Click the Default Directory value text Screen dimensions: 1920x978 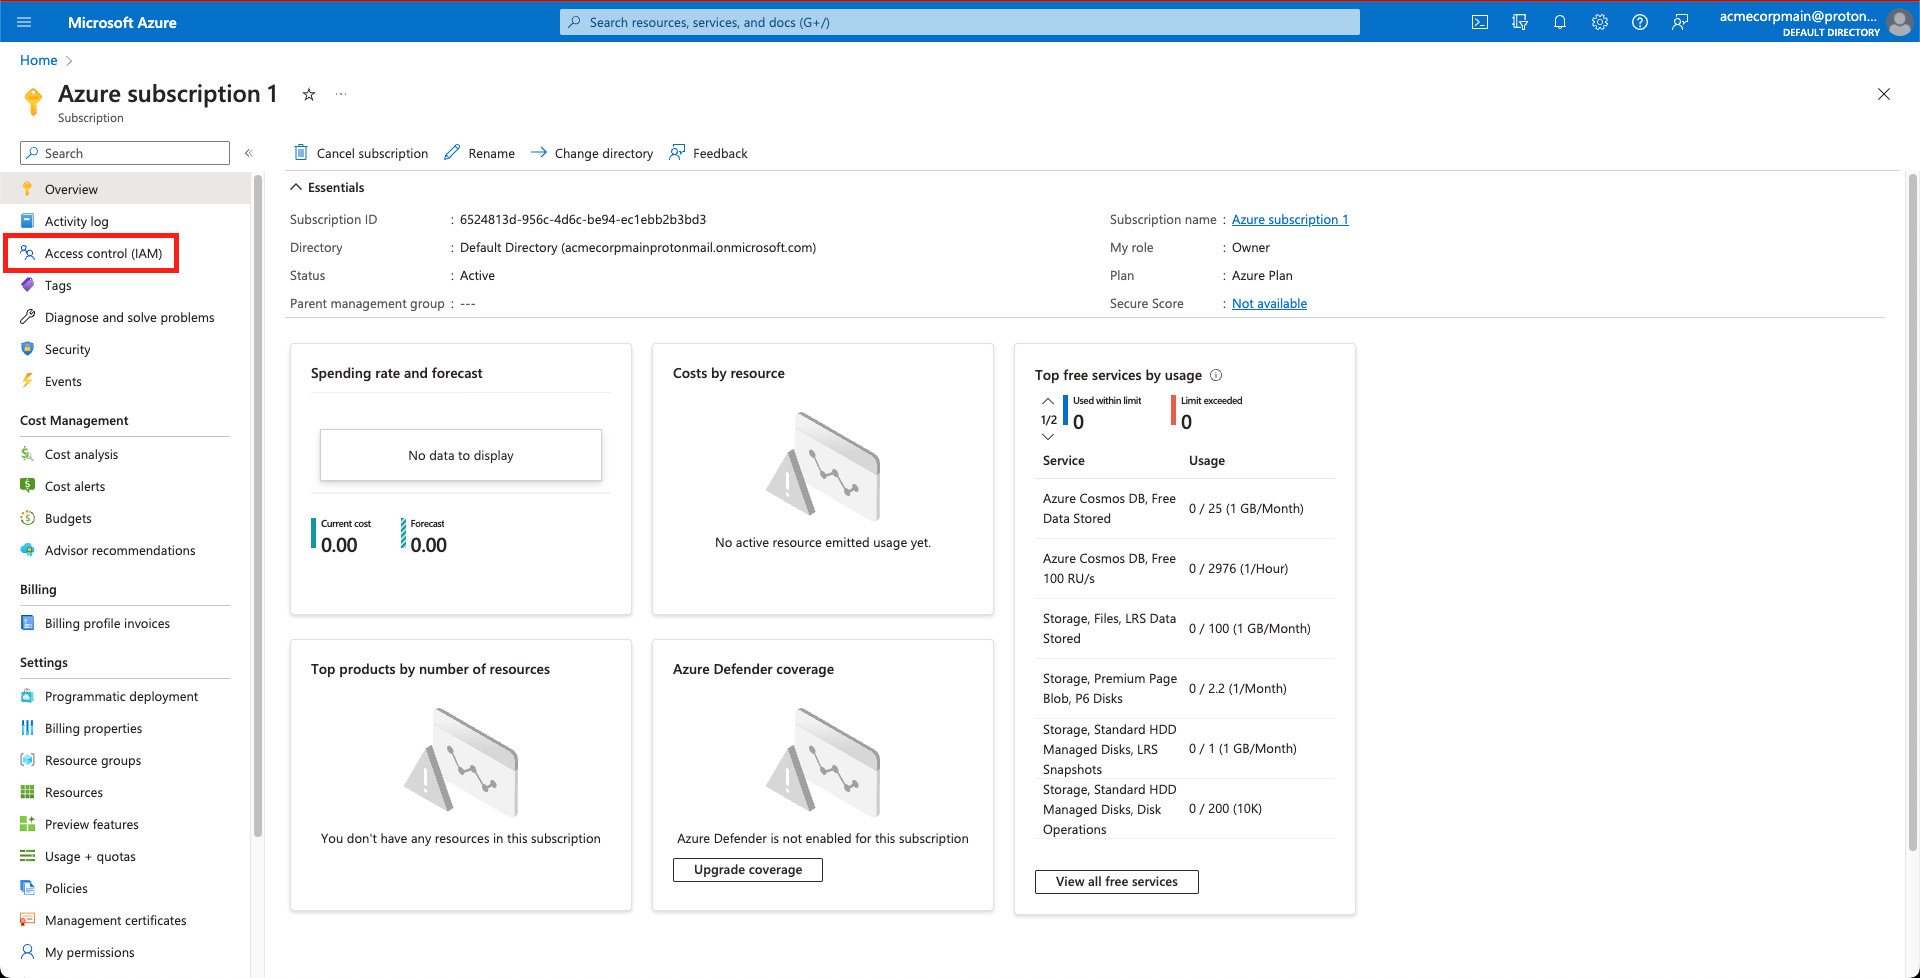[638, 247]
